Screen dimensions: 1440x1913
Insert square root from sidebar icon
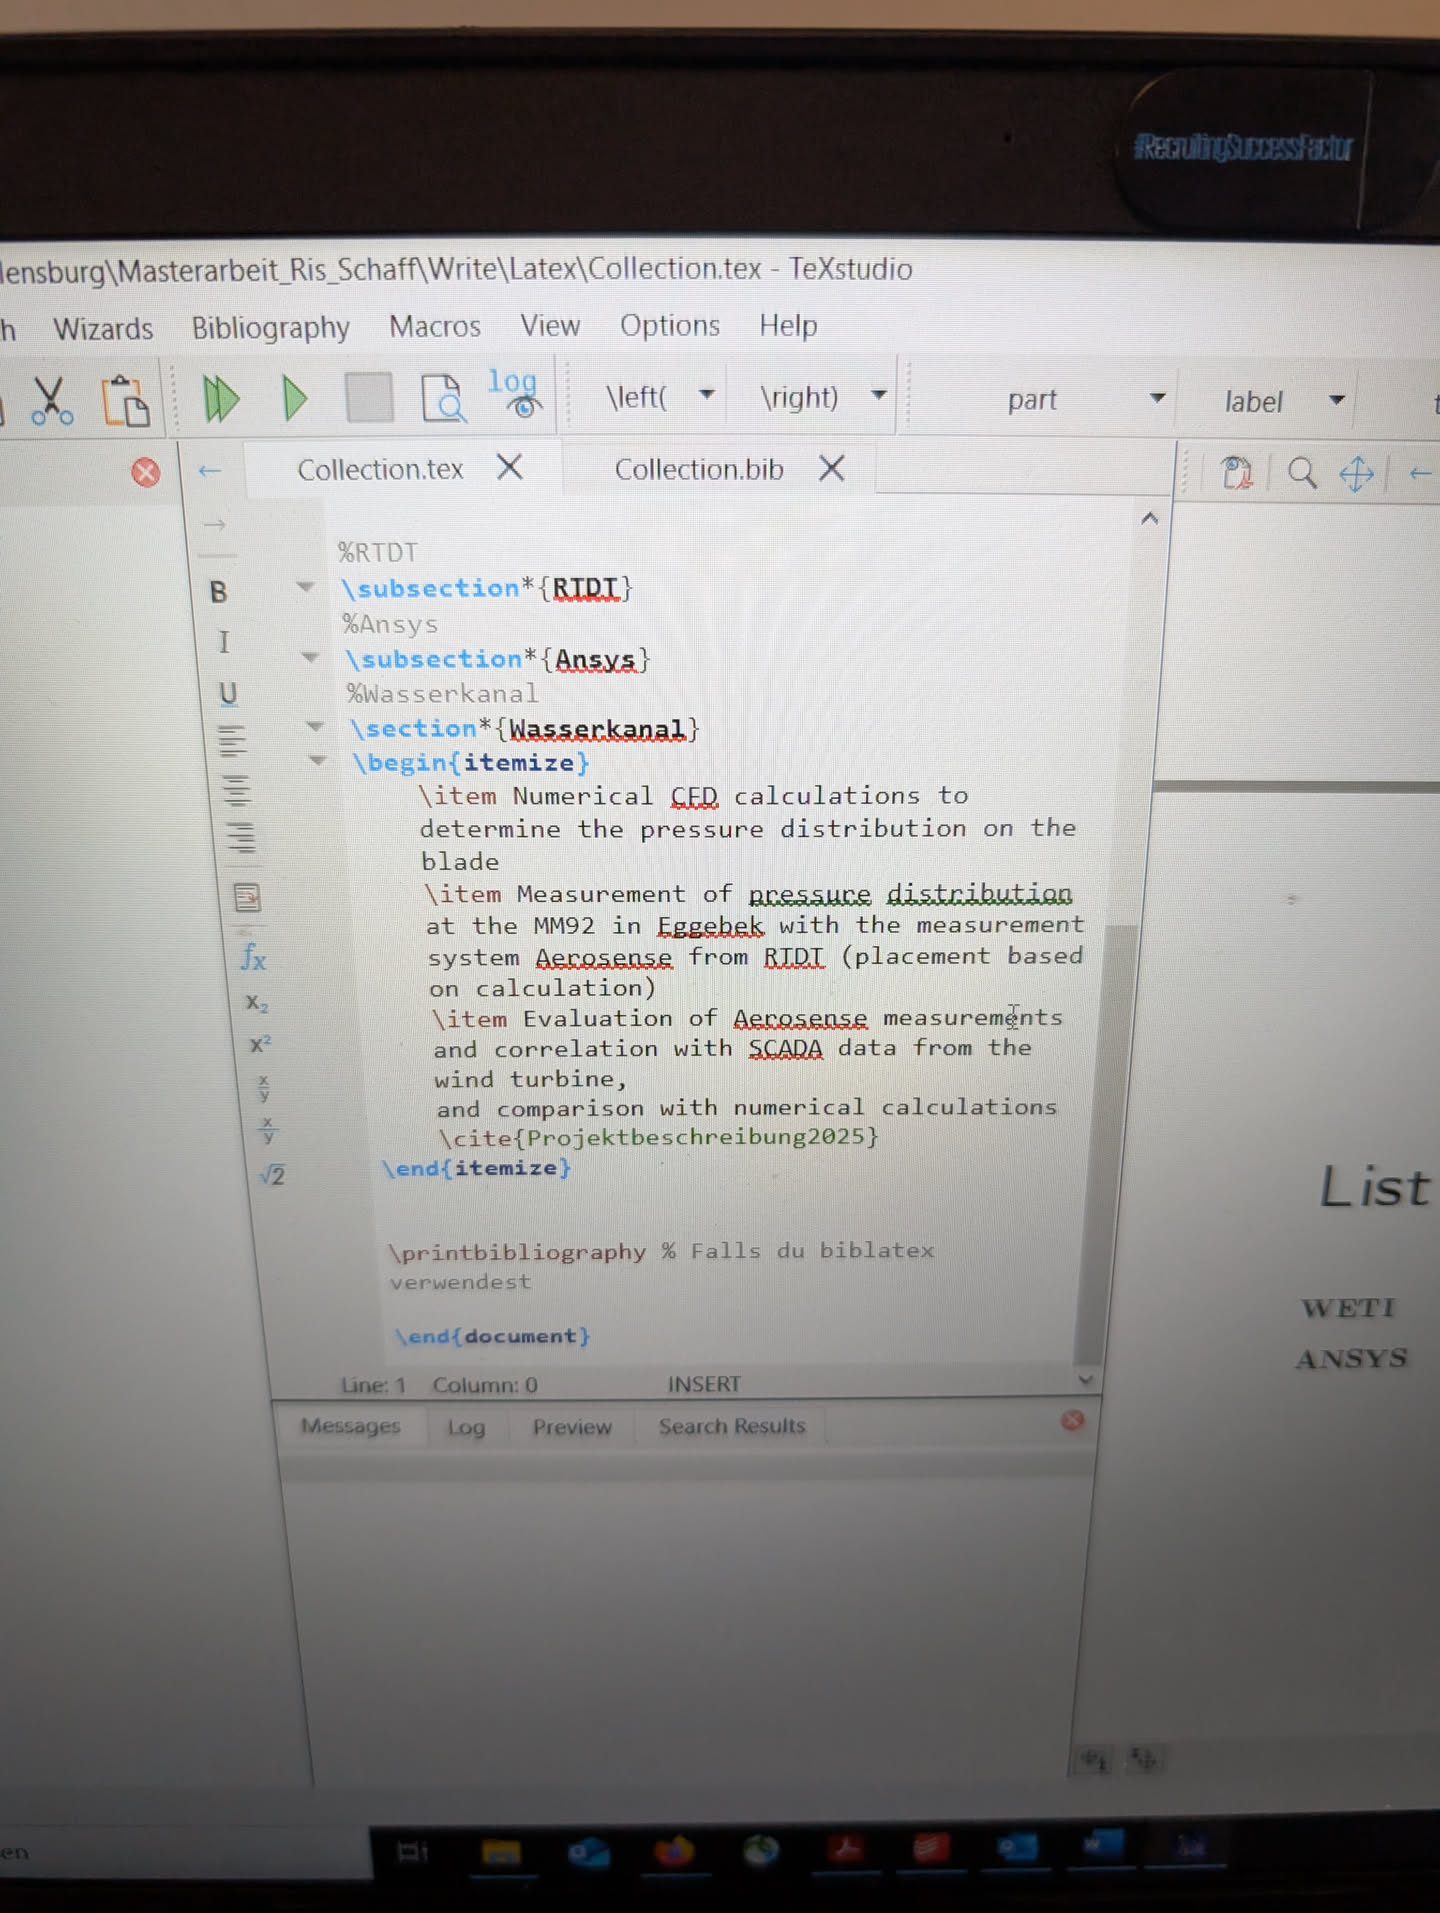pyautogui.click(x=272, y=1175)
